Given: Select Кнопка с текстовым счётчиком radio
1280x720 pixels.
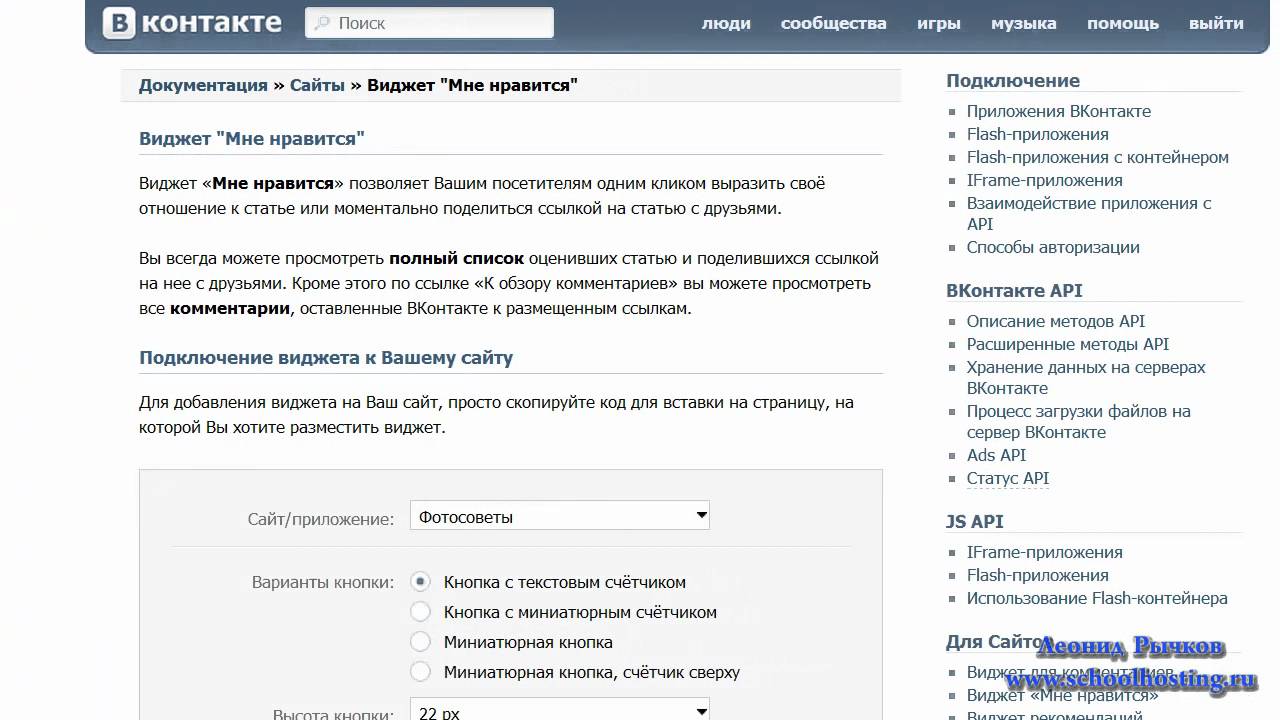Looking at the screenshot, I should [421, 581].
